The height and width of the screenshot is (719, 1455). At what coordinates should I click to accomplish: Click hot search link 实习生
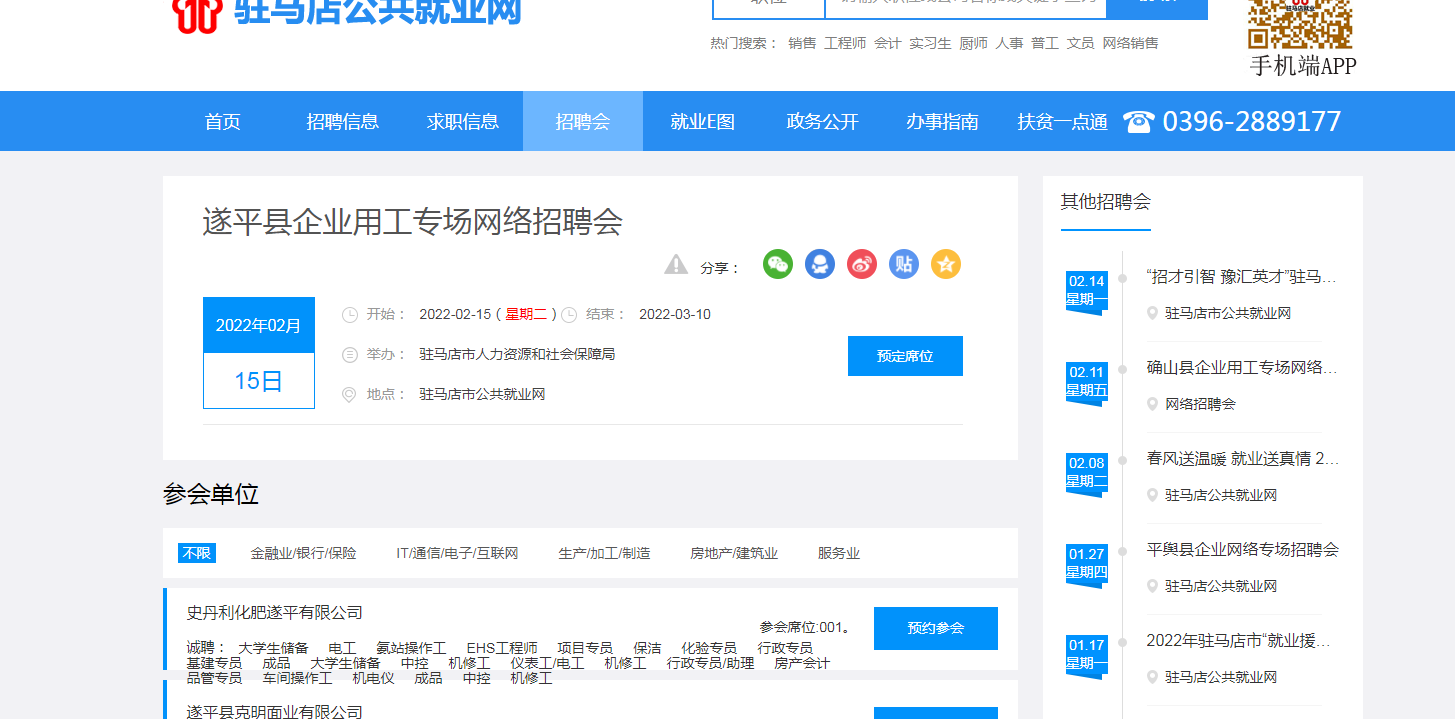click(930, 43)
